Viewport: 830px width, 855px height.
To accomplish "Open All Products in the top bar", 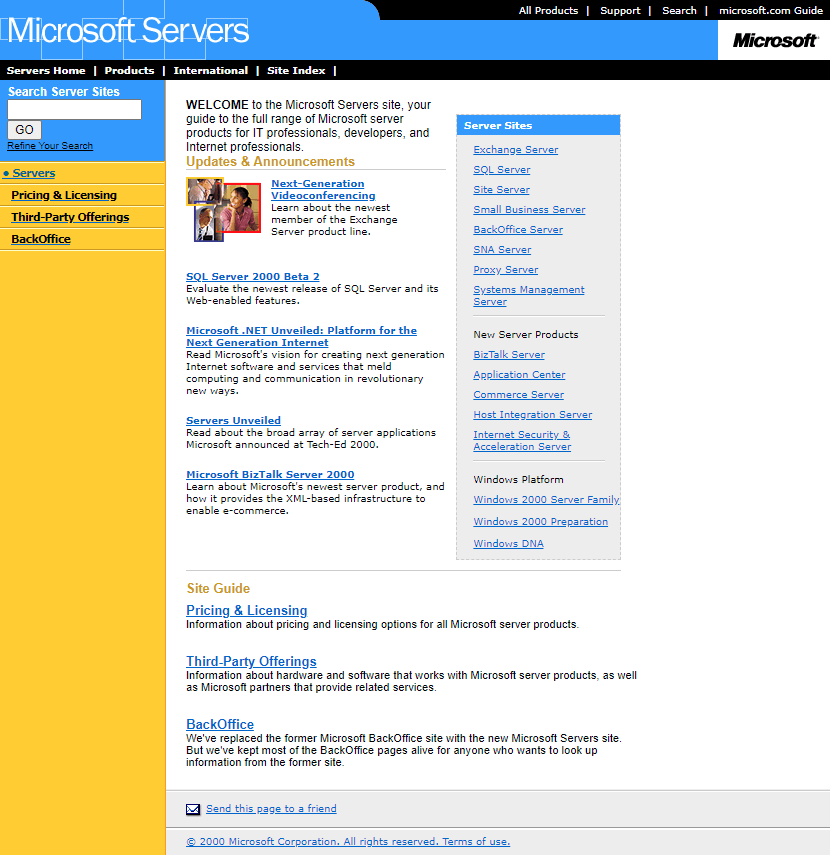I will click(x=548, y=10).
